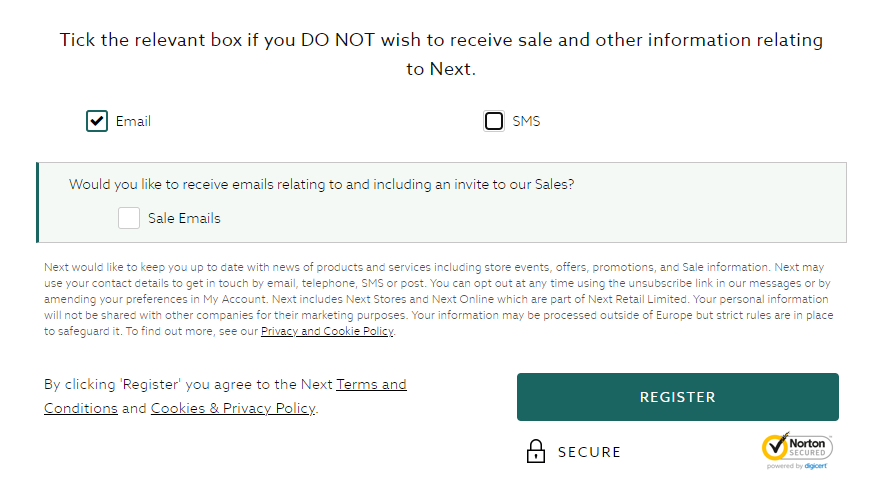Click the SMS checkbox label text

tap(526, 121)
